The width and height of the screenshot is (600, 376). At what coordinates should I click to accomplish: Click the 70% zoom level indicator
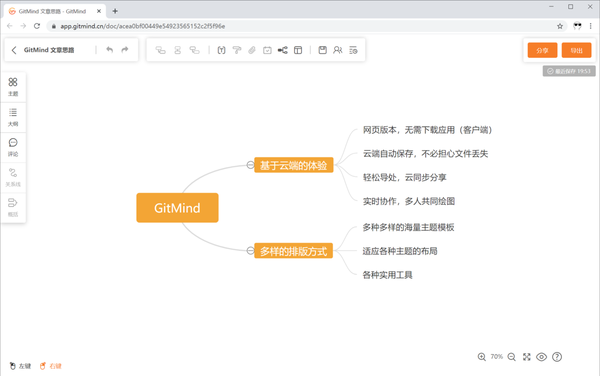497,356
